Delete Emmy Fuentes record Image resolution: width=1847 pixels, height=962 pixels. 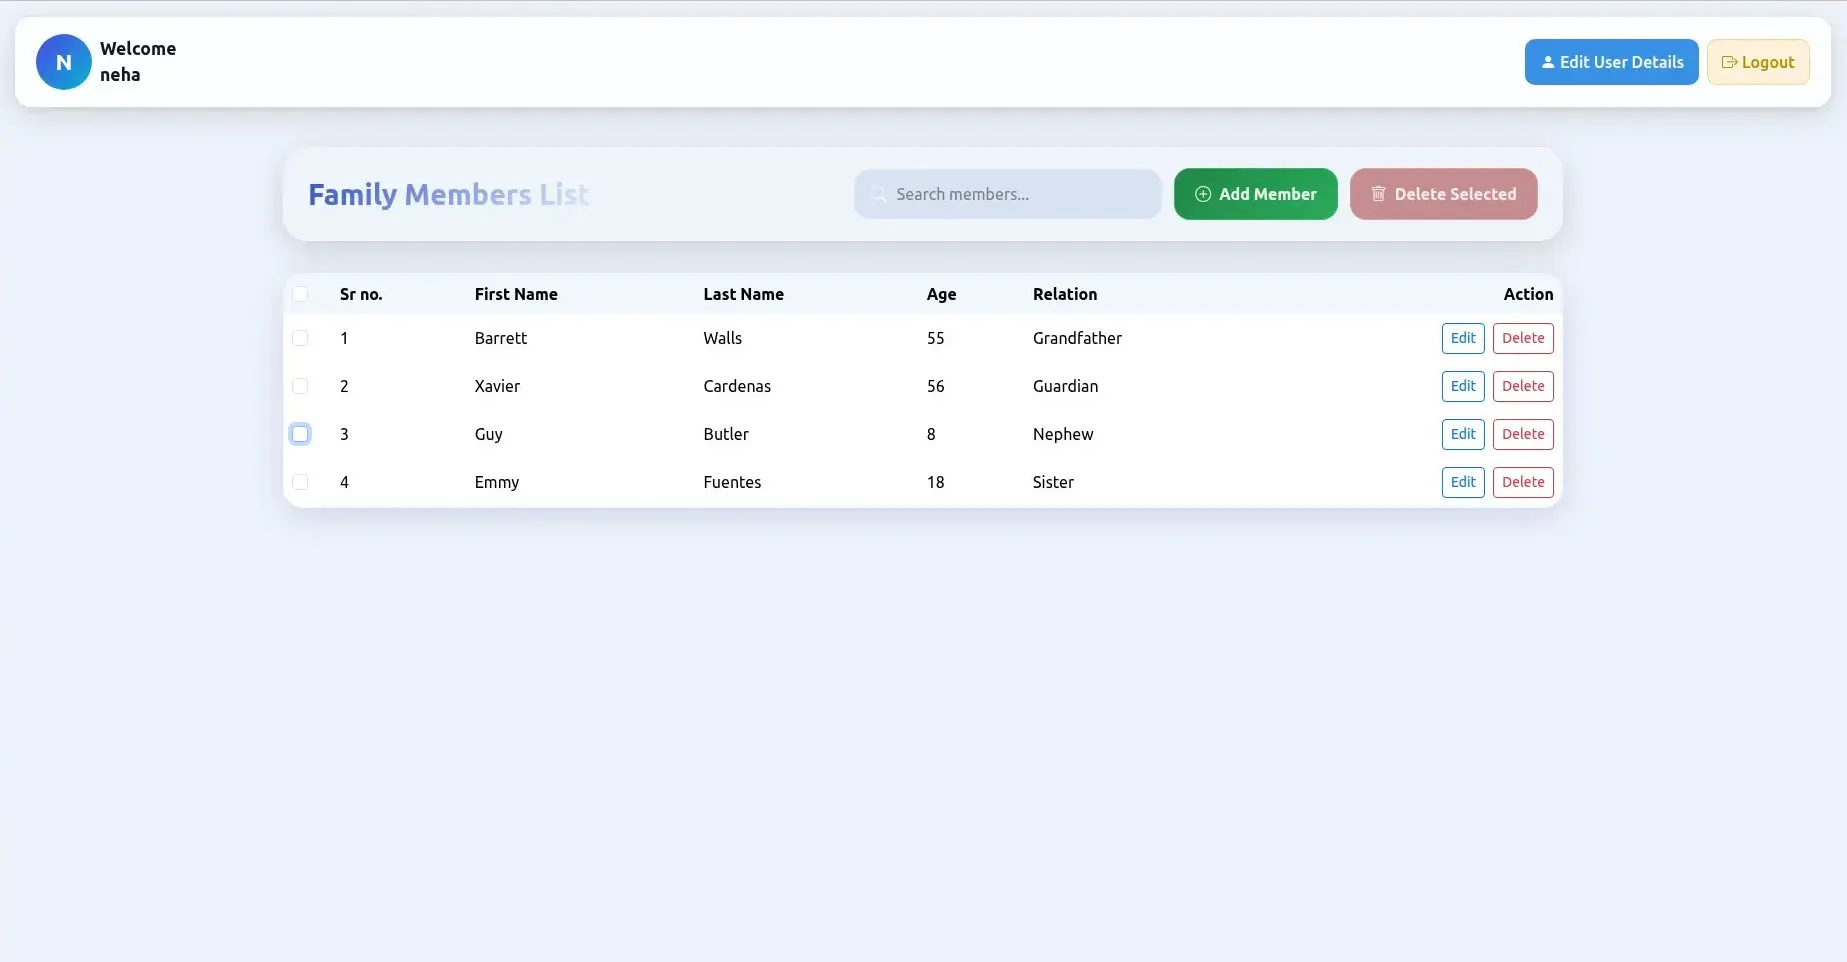1523,482
